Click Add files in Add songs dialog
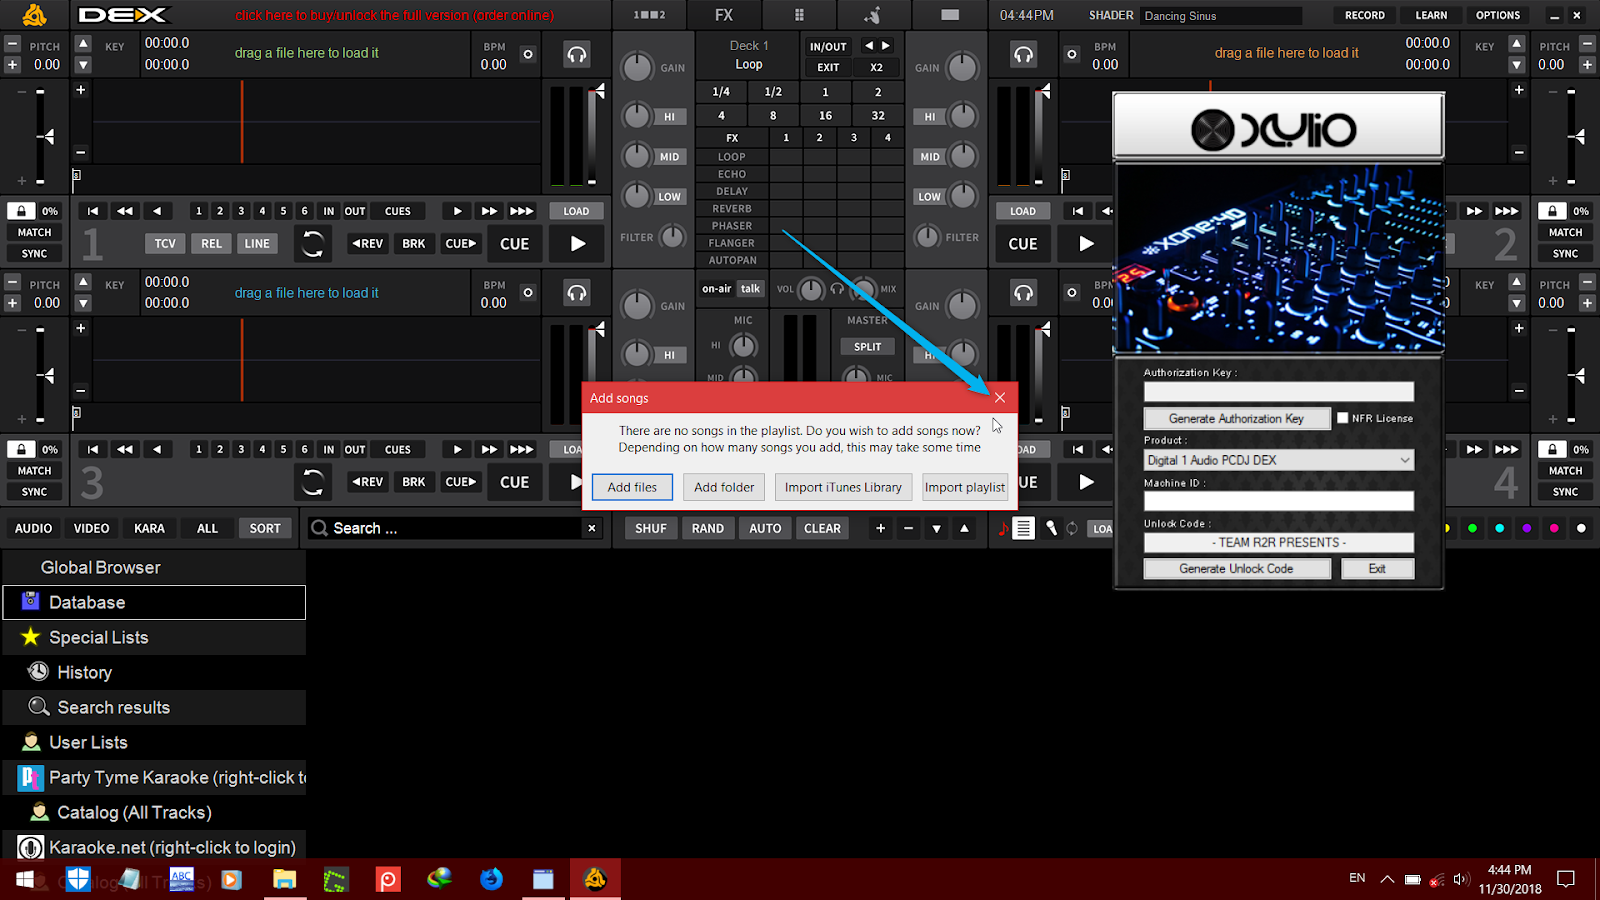The width and height of the screenshot is (1600, 900). [632, 487]
